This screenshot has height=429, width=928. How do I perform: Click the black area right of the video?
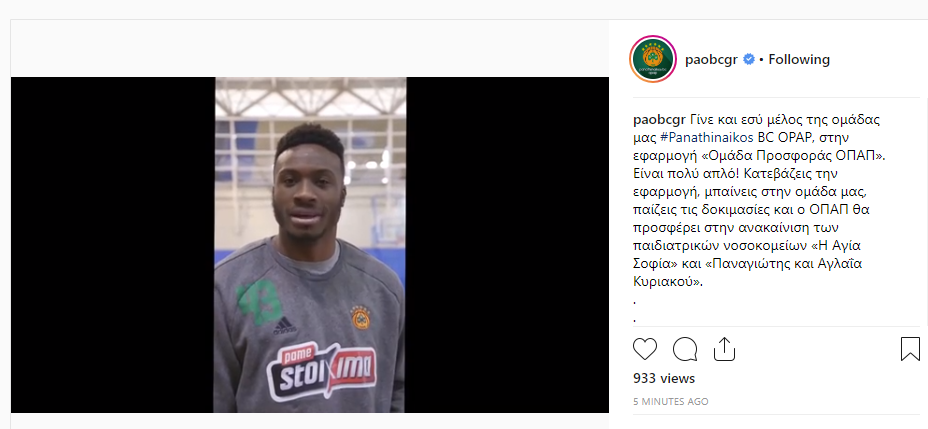[x=508, y=244]
